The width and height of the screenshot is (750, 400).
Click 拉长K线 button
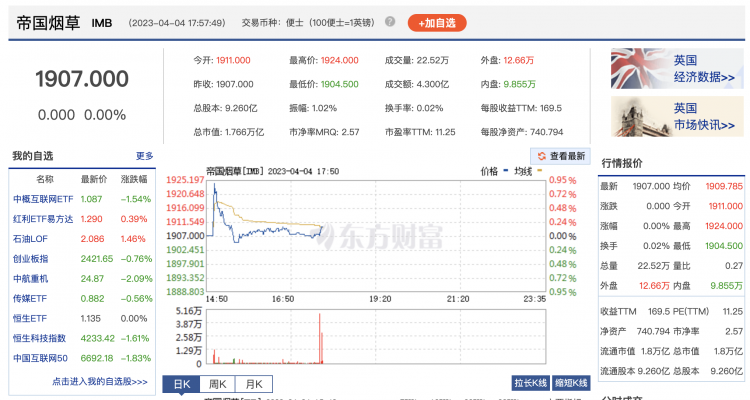pyautogui.click(x=530, y=383)
